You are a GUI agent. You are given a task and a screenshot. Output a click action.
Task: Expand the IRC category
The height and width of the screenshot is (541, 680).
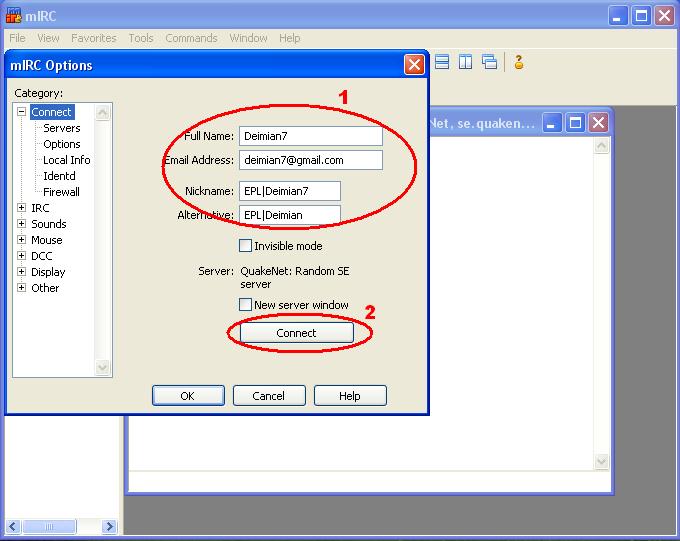21,207
